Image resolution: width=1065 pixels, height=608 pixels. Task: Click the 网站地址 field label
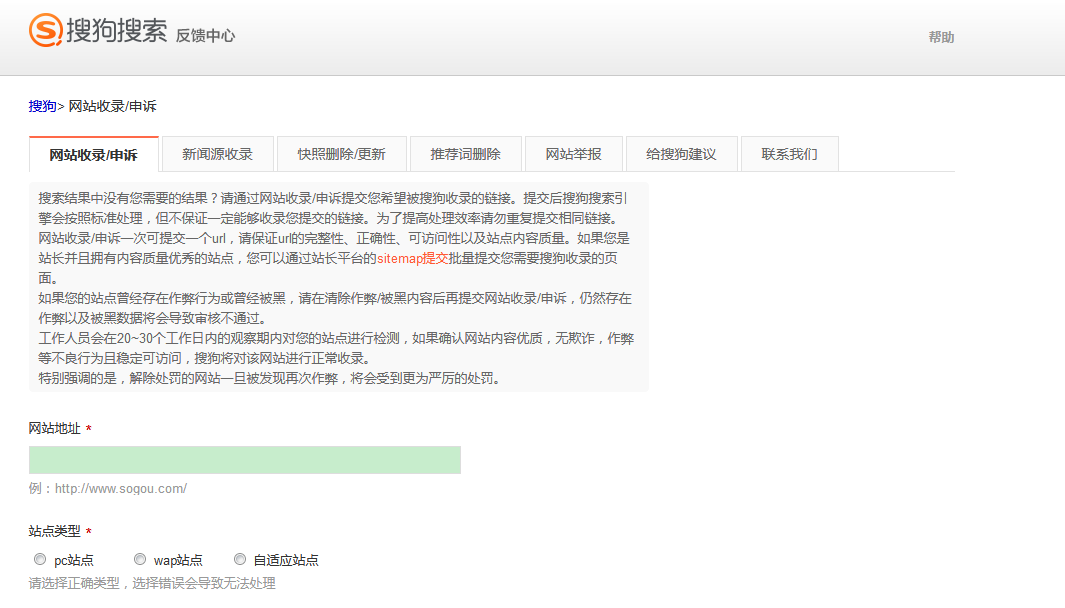tap(54, 429)
